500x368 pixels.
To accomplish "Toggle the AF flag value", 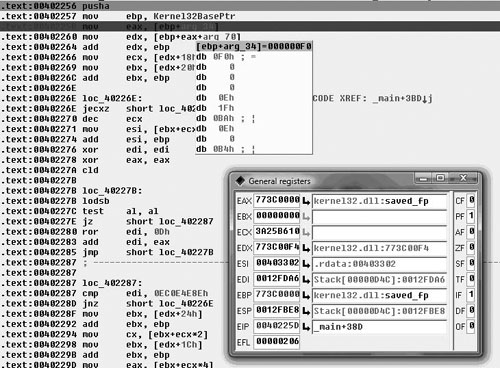I will pos(471,232).
